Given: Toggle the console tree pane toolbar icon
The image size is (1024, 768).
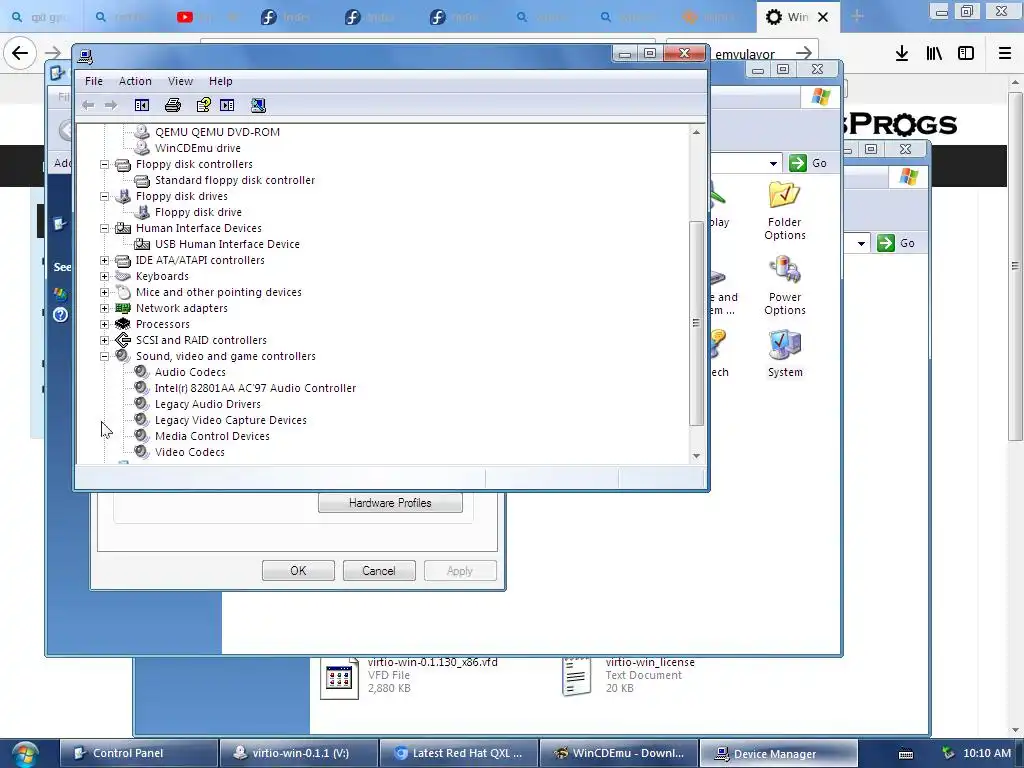Looking at the screenshot, I should click(142, 105).
